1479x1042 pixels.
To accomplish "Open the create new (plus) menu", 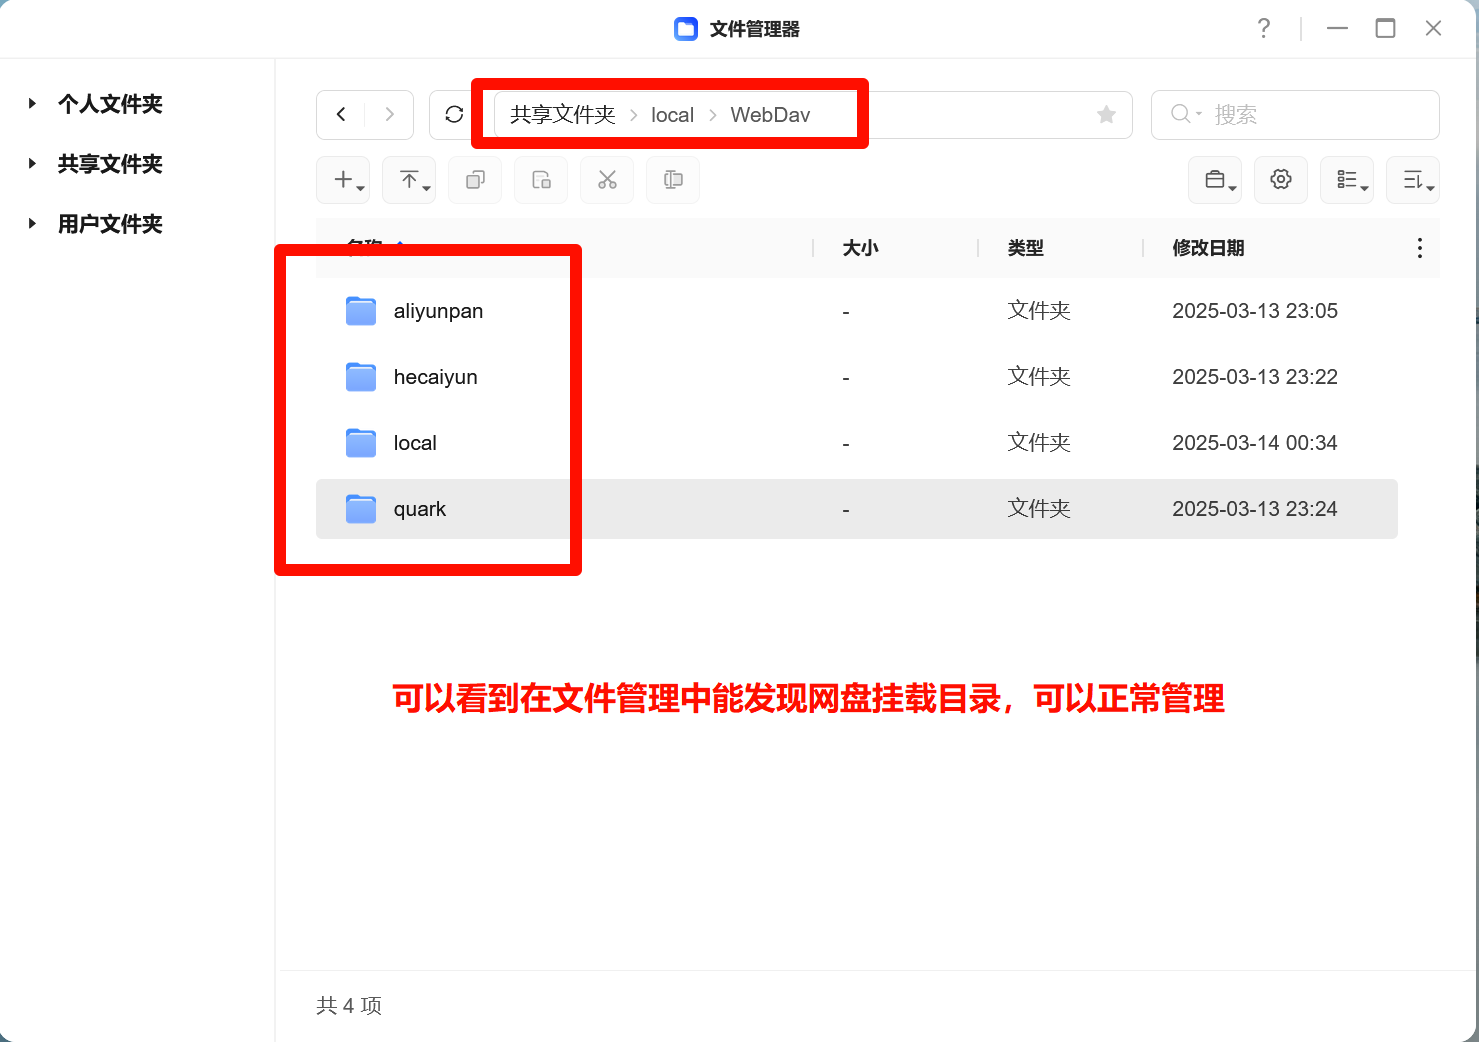I will click(343, 180).
